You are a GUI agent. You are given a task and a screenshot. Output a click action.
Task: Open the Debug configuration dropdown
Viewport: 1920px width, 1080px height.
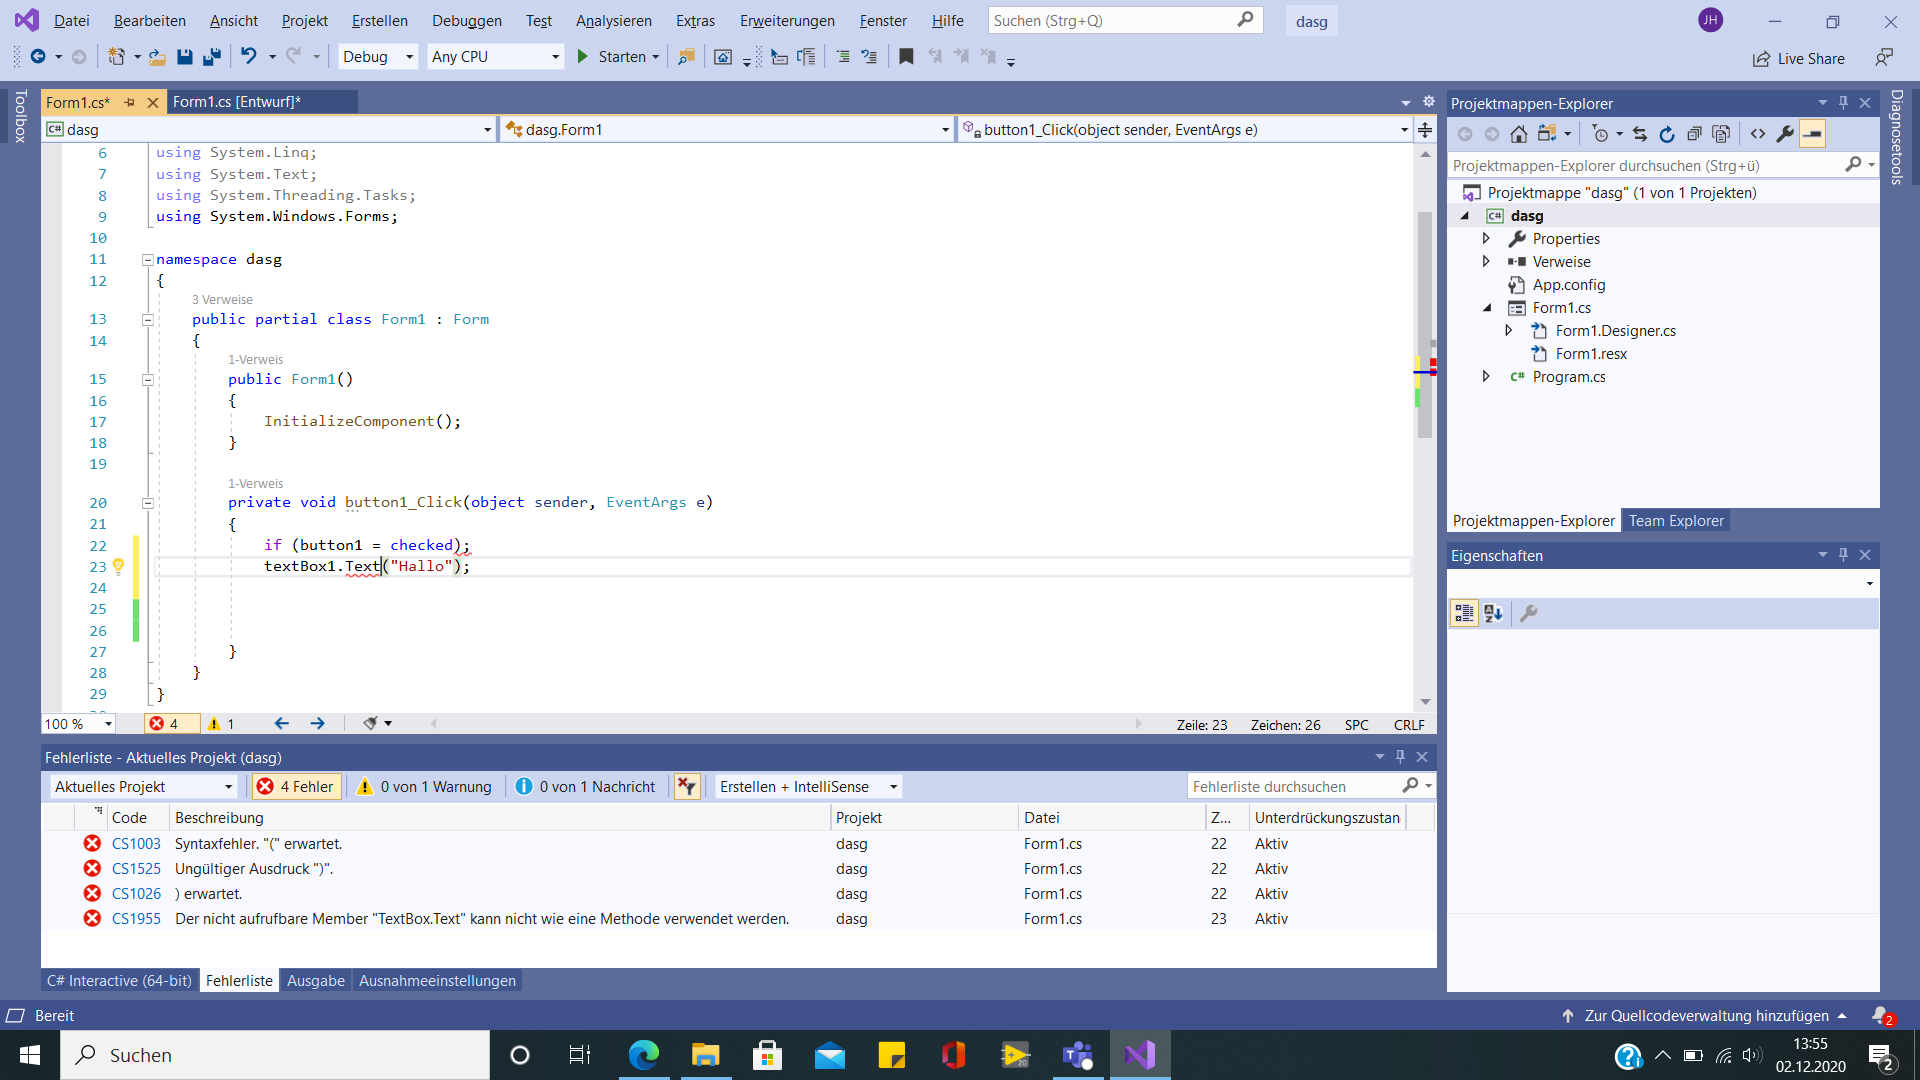[378, 57]
